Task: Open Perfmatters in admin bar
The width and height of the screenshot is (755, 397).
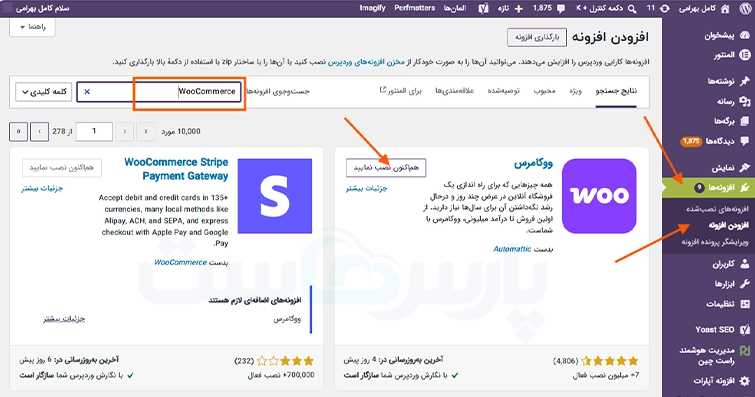Action: 415,8
